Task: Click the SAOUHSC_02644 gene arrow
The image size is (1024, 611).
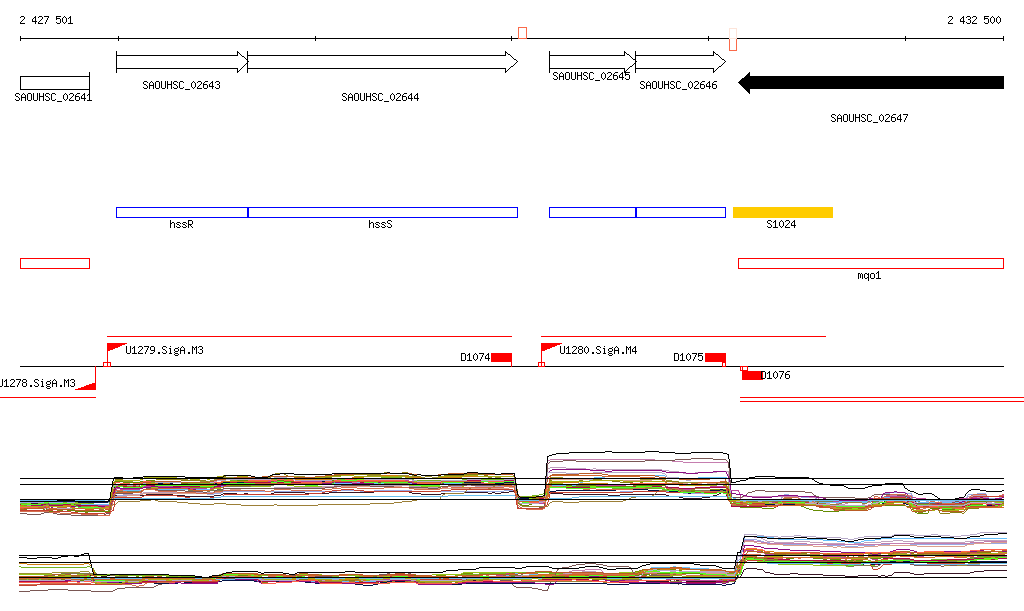Action: point(383,62)
